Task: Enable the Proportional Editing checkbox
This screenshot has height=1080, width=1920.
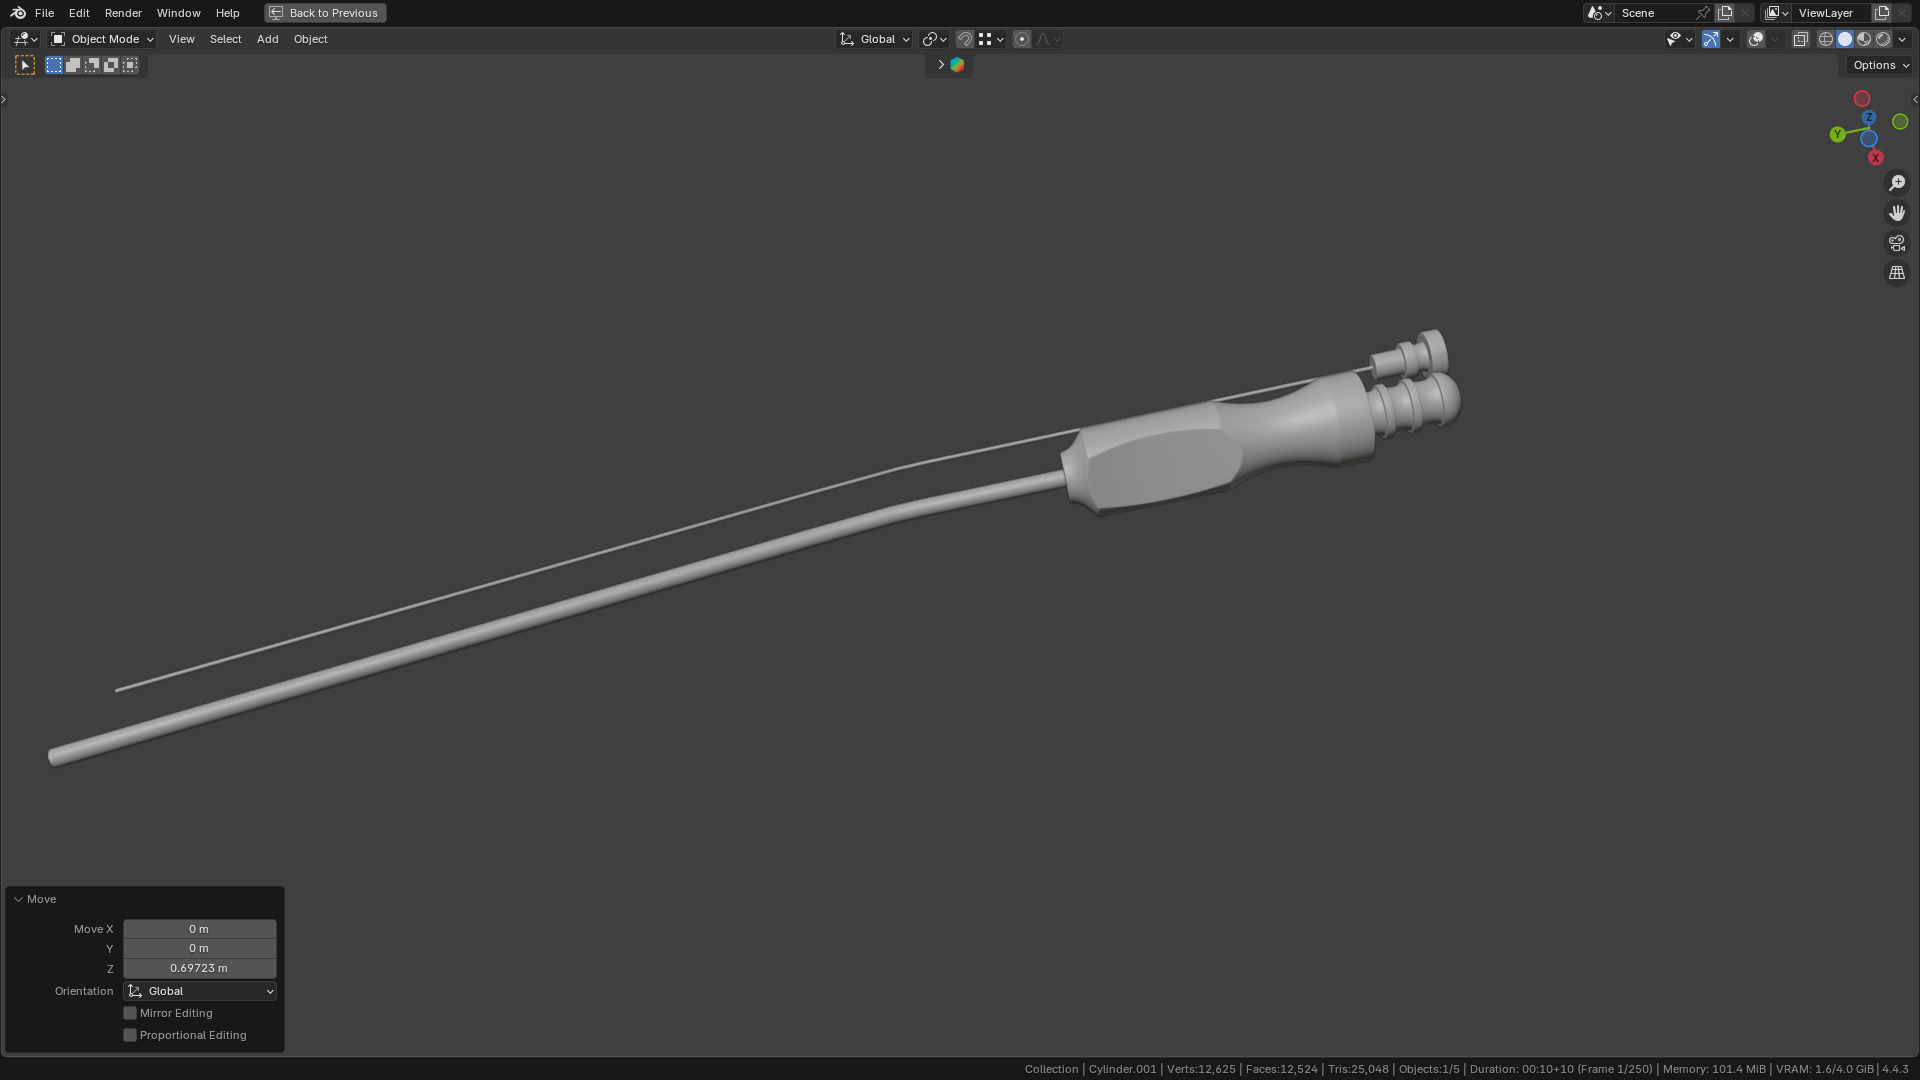Action: pos(130,1035)
